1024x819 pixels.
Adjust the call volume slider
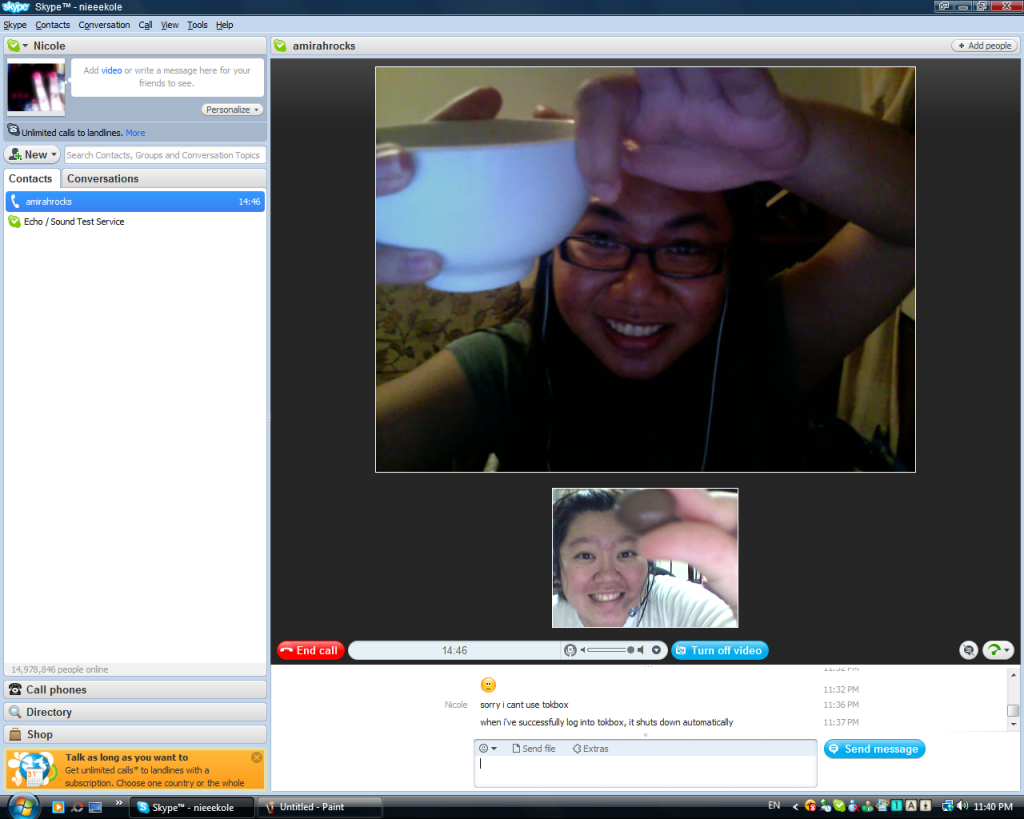point(611,650)
